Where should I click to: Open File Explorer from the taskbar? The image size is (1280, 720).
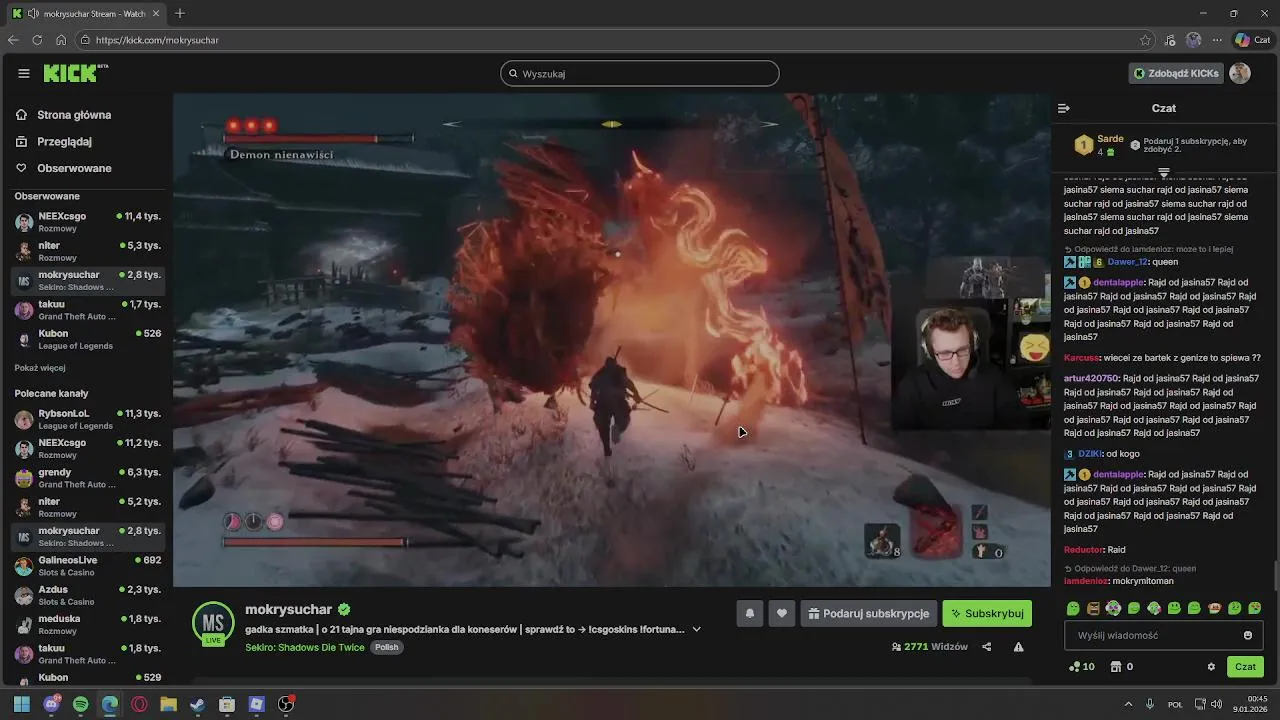click(x=168, y=704)
